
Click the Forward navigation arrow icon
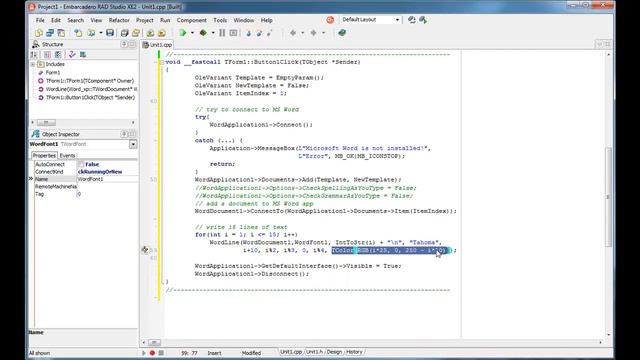(313, 33)
